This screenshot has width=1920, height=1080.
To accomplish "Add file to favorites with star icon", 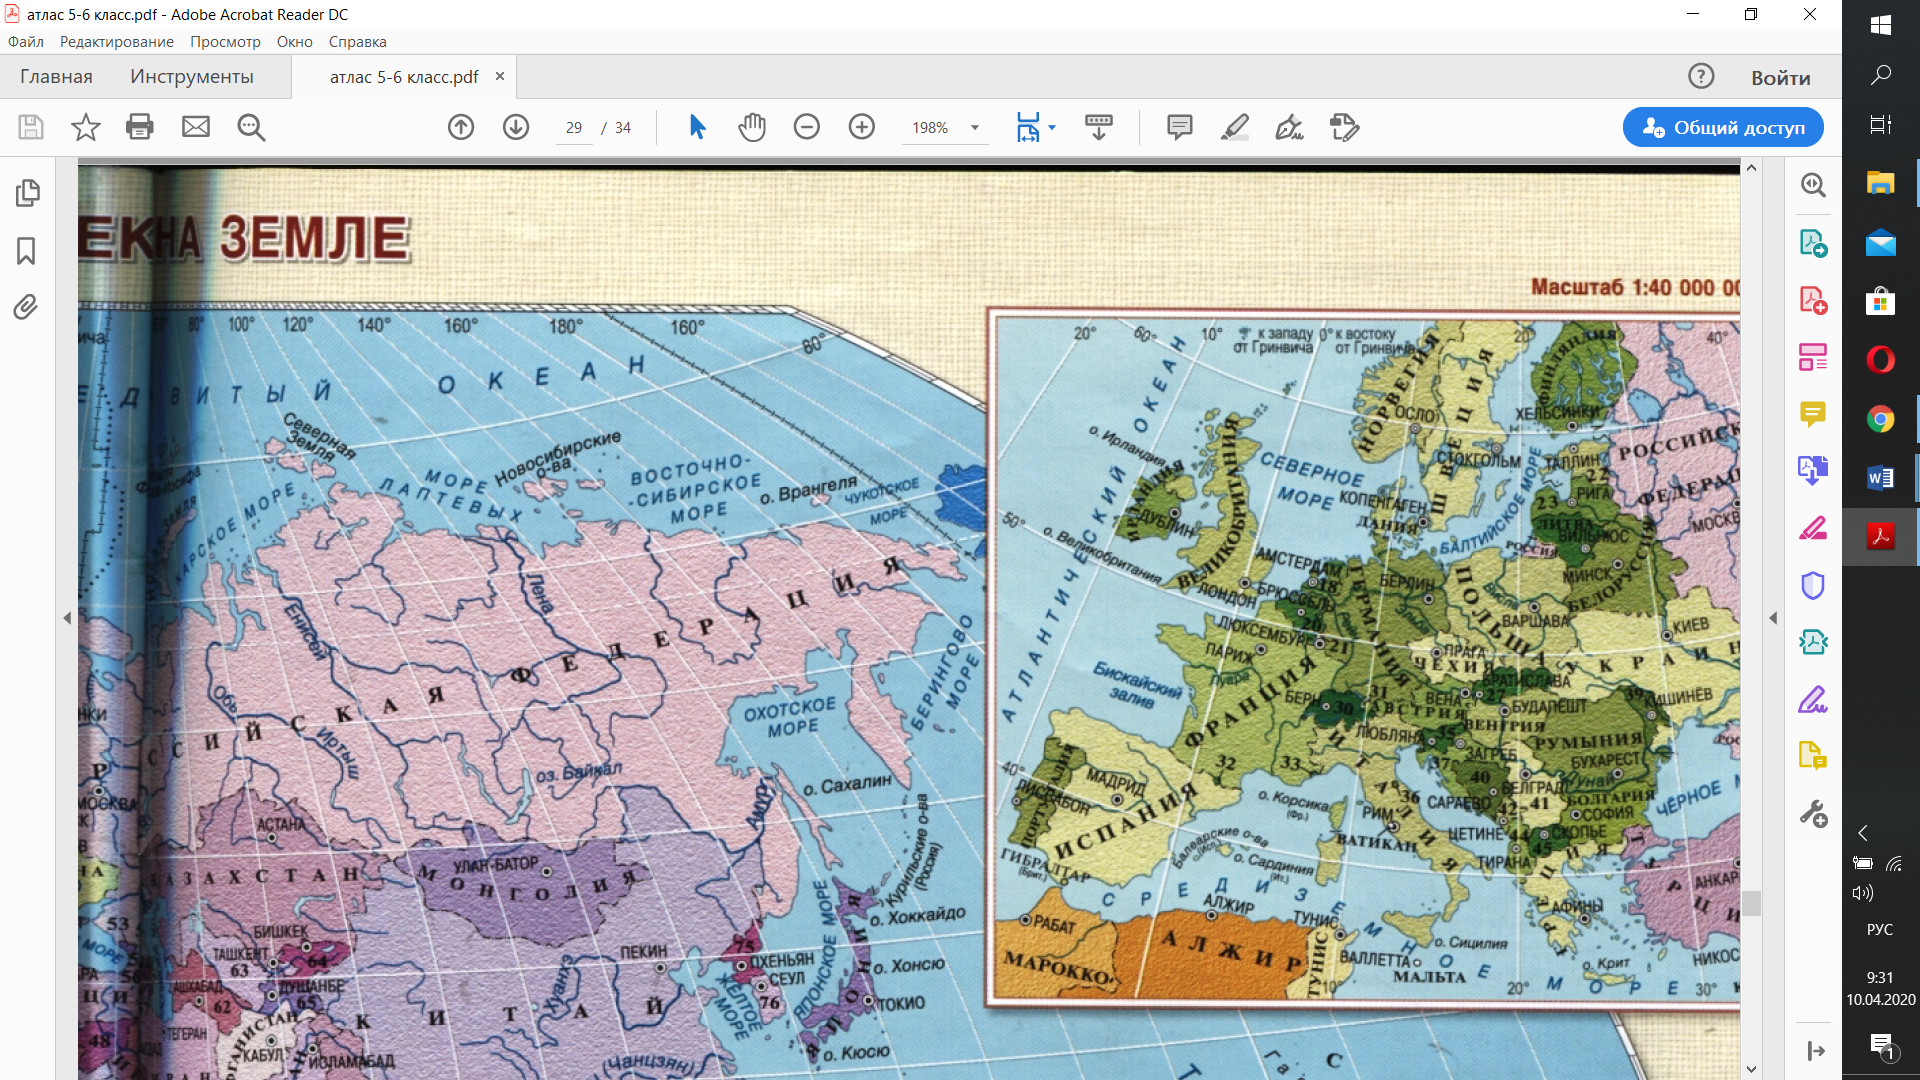I will [x=86, y=127].
